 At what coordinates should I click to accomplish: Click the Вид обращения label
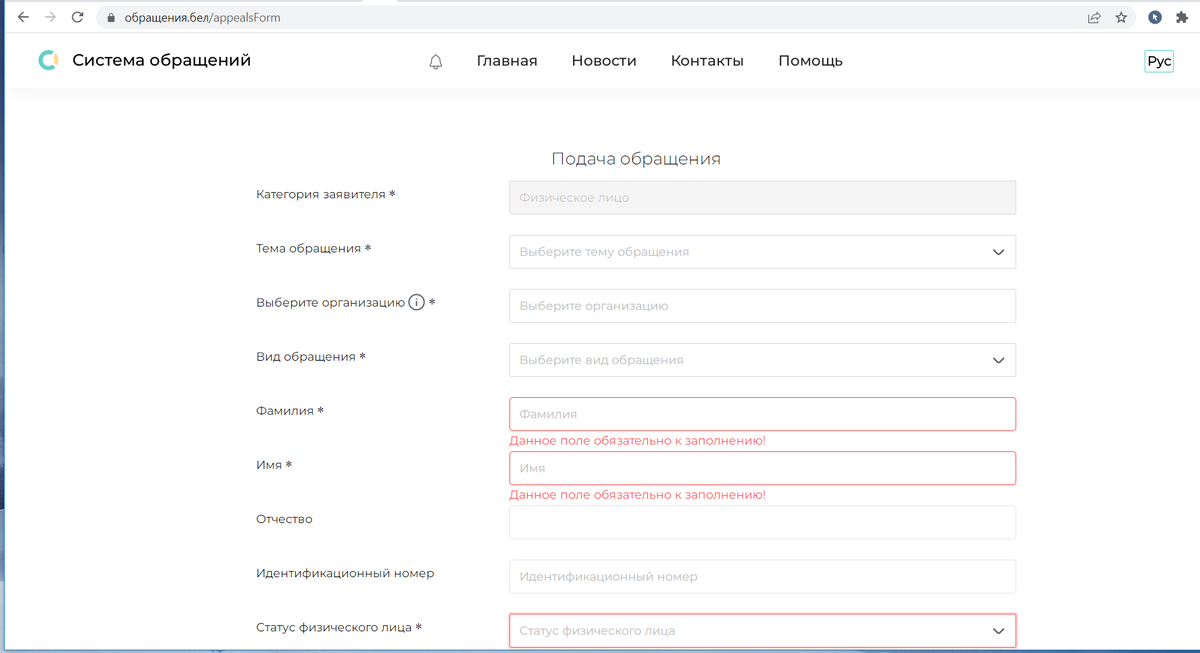pyautogui.click(x=311, y=357)
